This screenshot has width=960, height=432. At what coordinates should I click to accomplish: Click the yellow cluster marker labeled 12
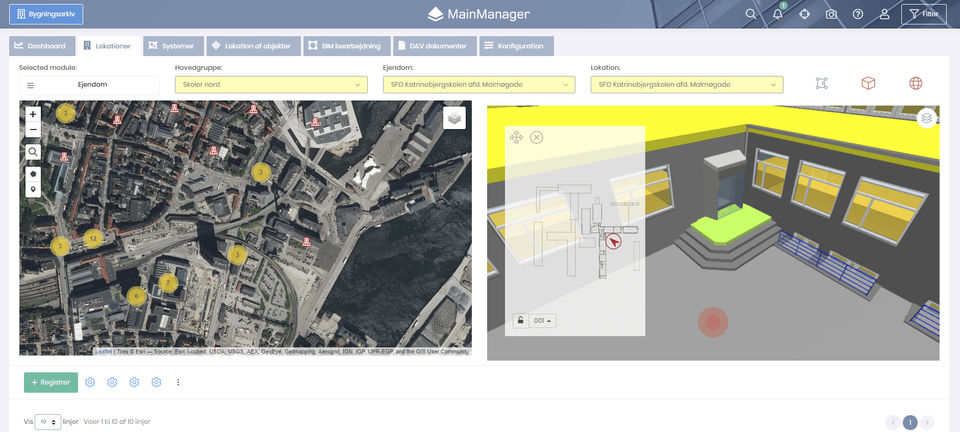93,238
